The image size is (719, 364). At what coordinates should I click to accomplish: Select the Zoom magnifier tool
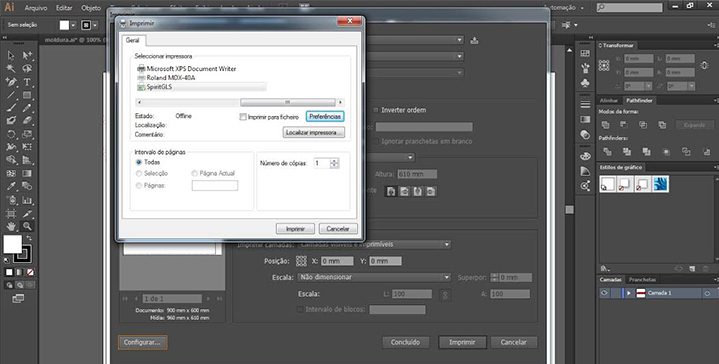click(x=27, y=226)
